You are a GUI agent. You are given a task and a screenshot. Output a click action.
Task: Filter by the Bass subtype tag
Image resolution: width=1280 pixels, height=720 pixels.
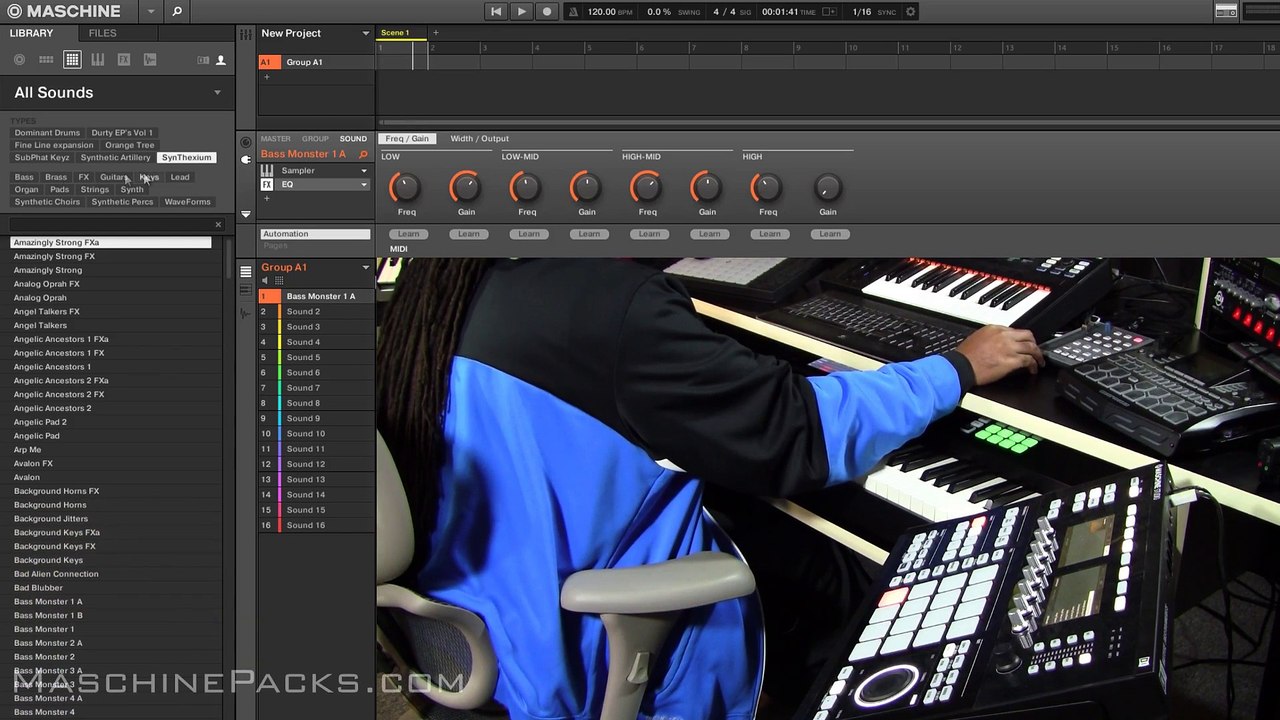[24, 177]
